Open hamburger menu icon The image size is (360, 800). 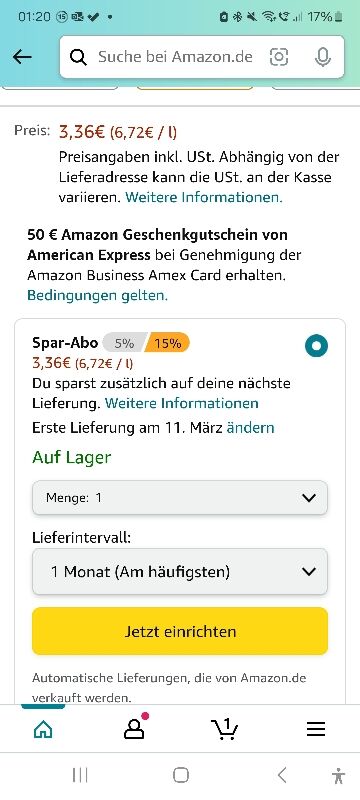pyautogui.click(x=316, y=730)
